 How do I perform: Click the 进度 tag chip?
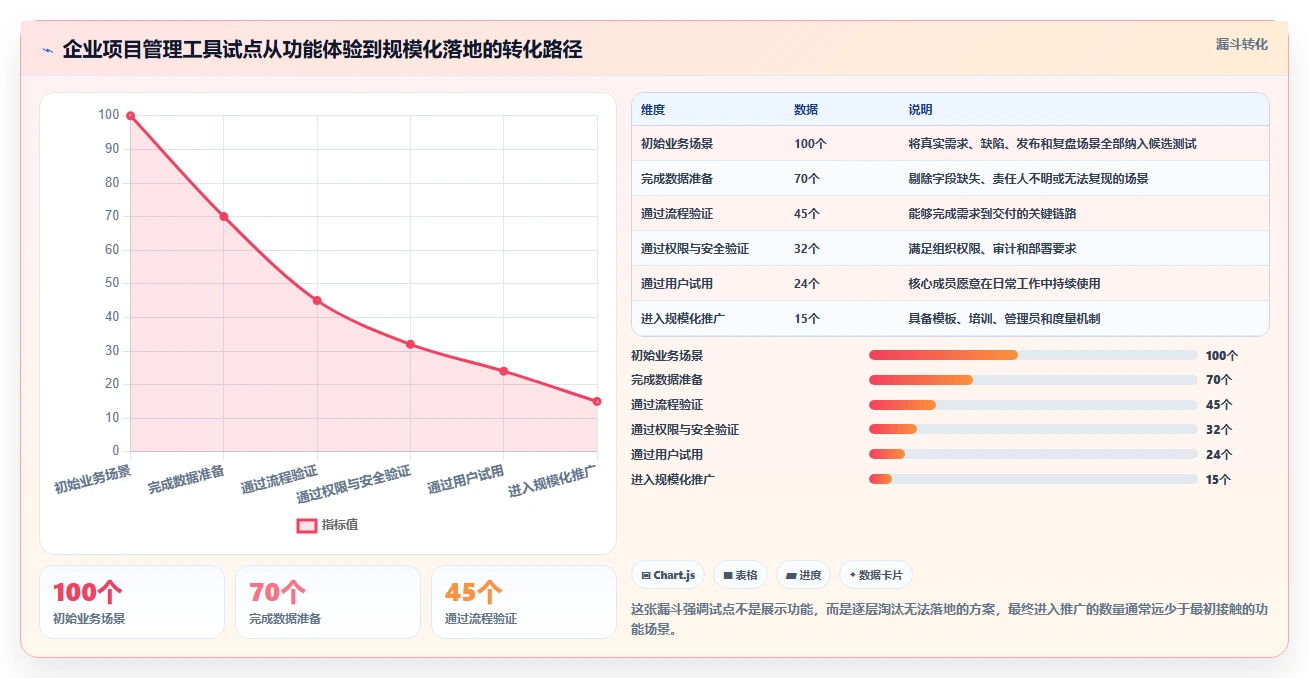[x=804, y=575]
